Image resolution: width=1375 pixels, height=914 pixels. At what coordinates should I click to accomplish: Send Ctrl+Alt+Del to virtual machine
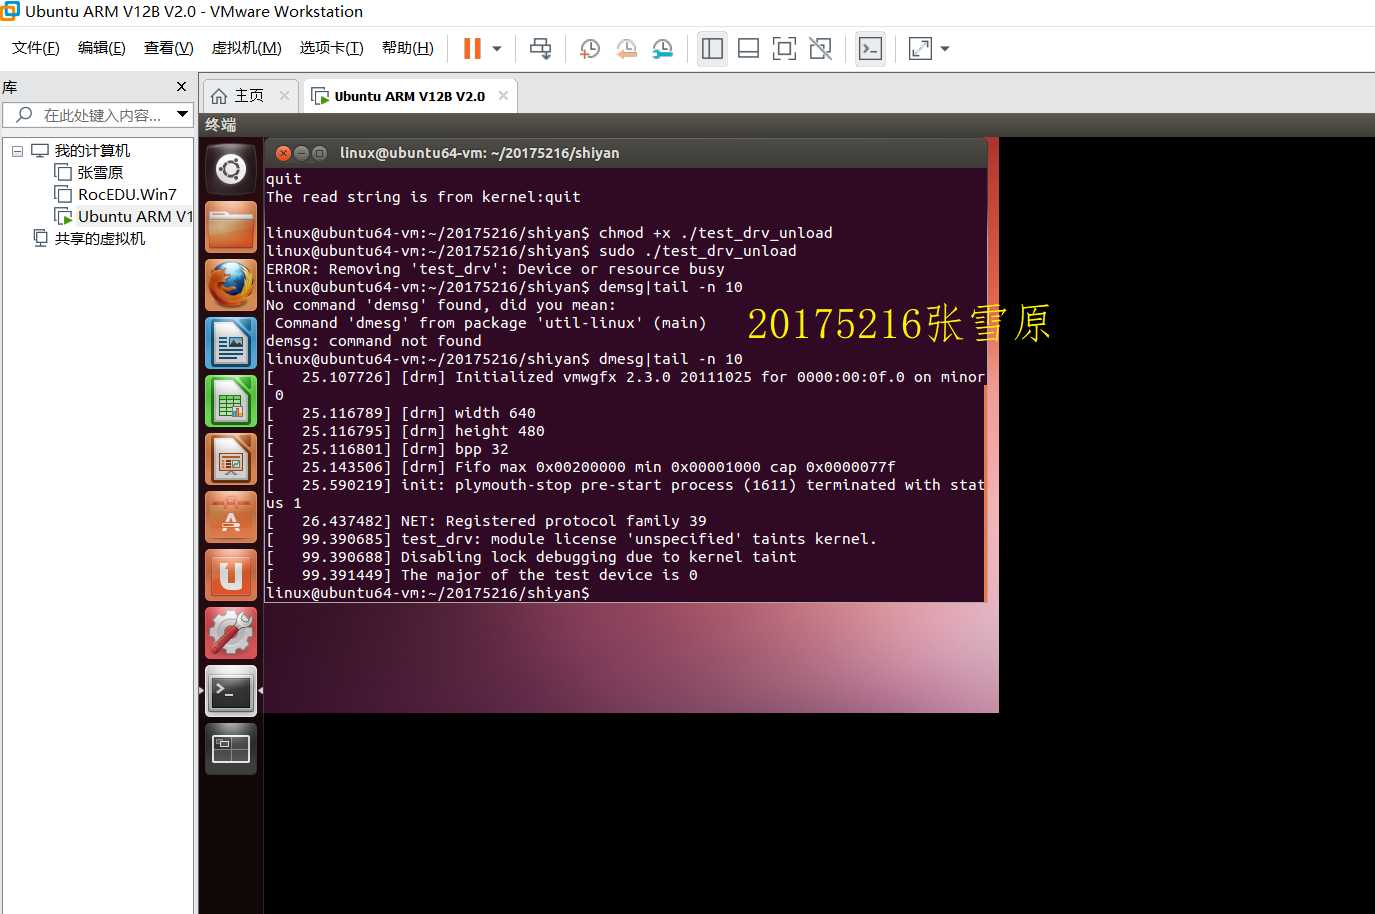[540, 48]
